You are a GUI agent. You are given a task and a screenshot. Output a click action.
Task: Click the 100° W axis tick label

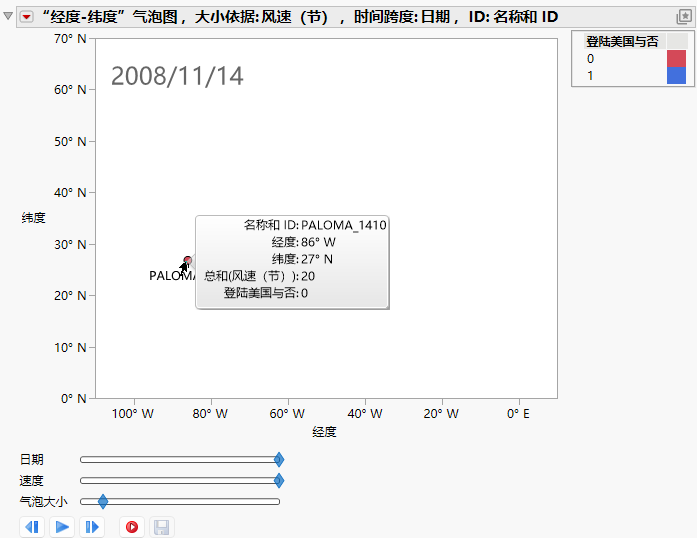click(x=133, y=414)
